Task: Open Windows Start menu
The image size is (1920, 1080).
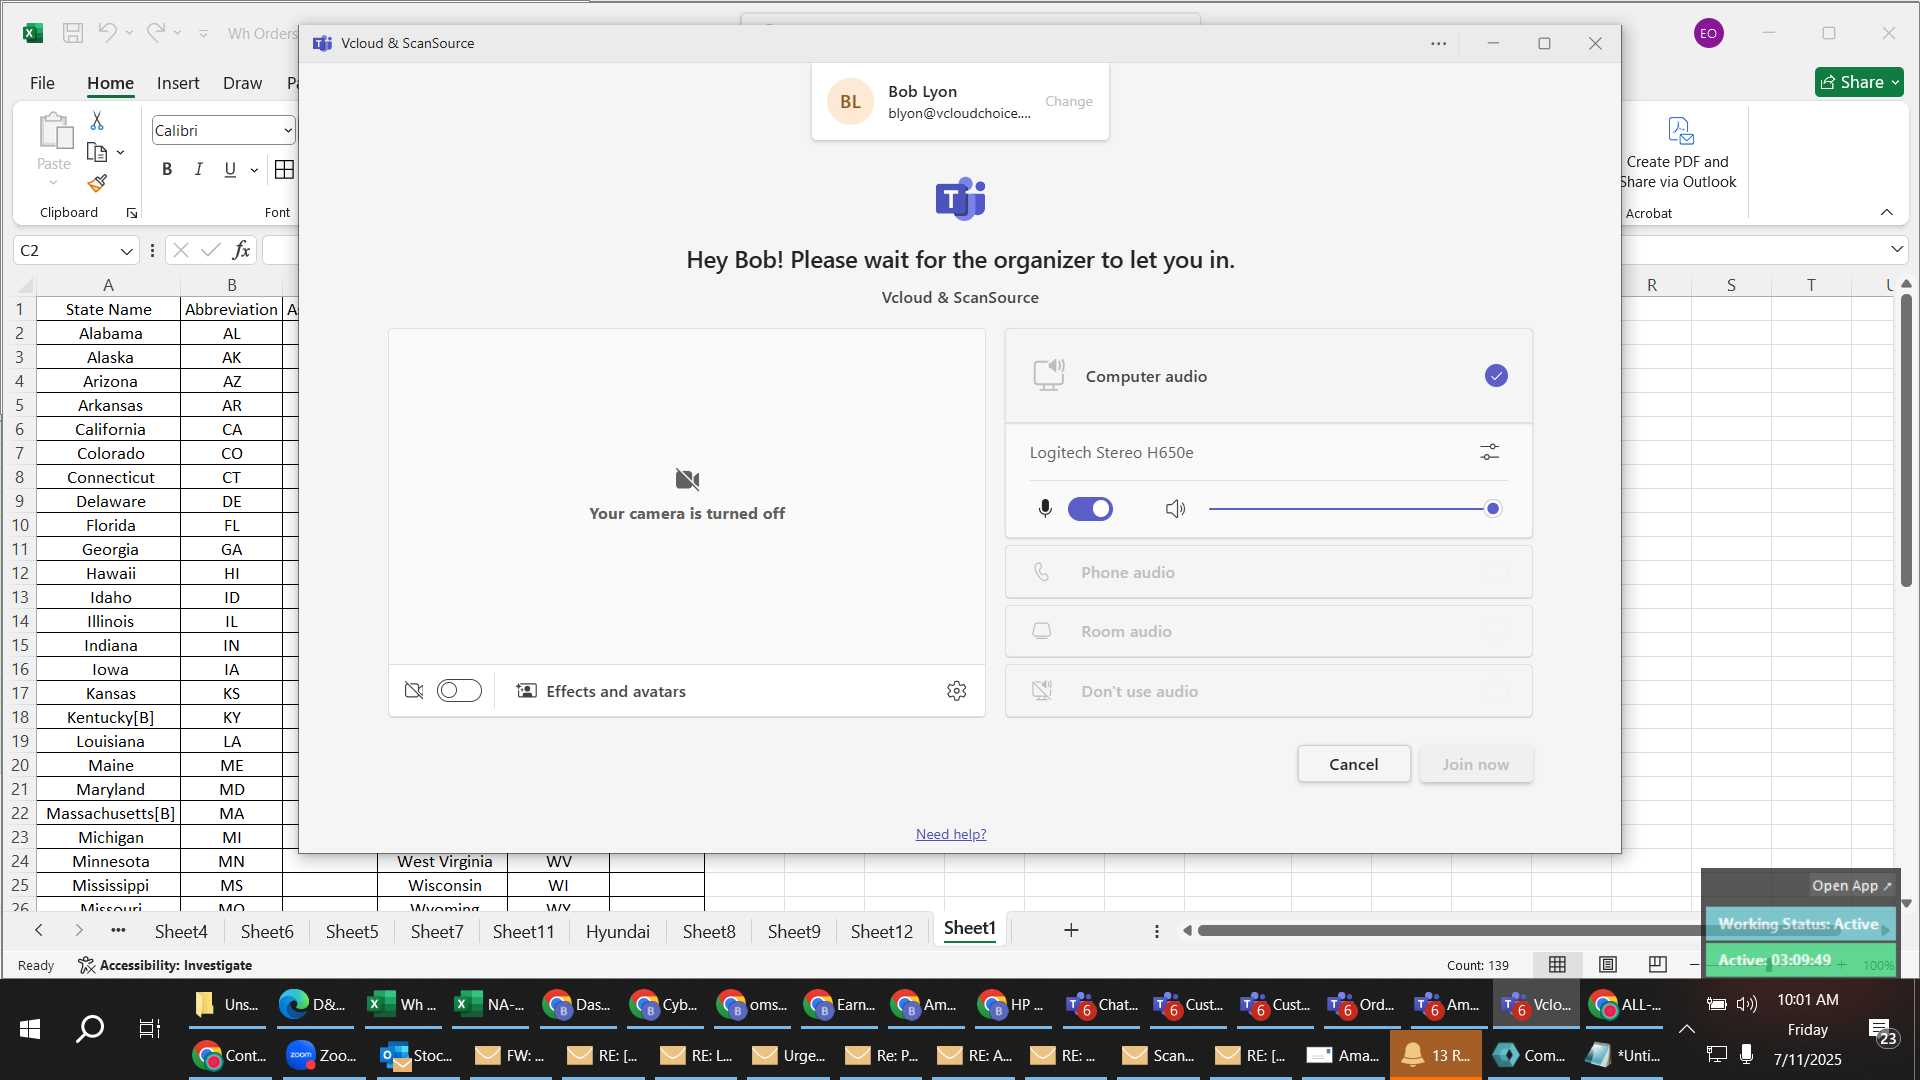Action: (29, 1028)
